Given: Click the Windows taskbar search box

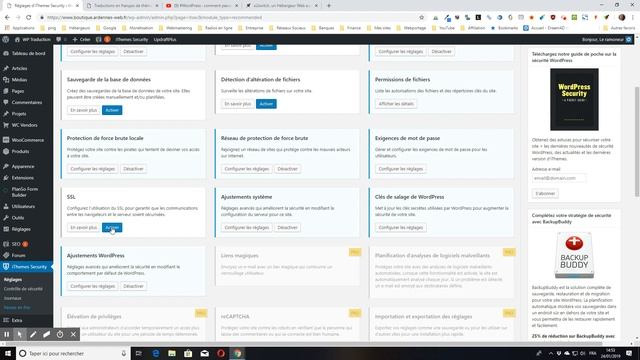Looking at the screenshot, I should [x=73, y=353].
